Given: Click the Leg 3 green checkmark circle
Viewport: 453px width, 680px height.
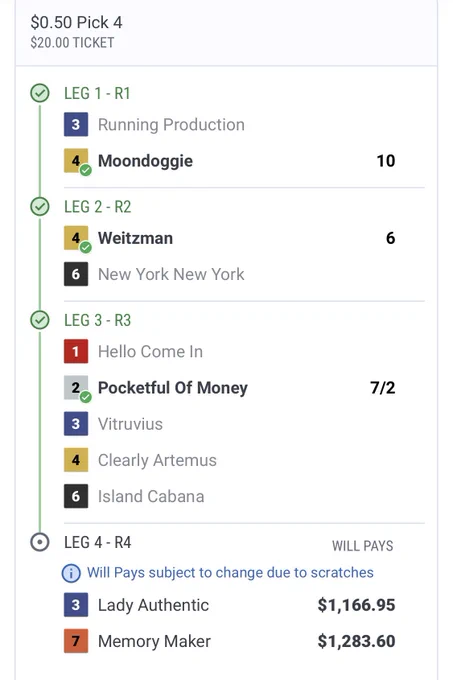Looking at the screenshot, I should 40,320.
